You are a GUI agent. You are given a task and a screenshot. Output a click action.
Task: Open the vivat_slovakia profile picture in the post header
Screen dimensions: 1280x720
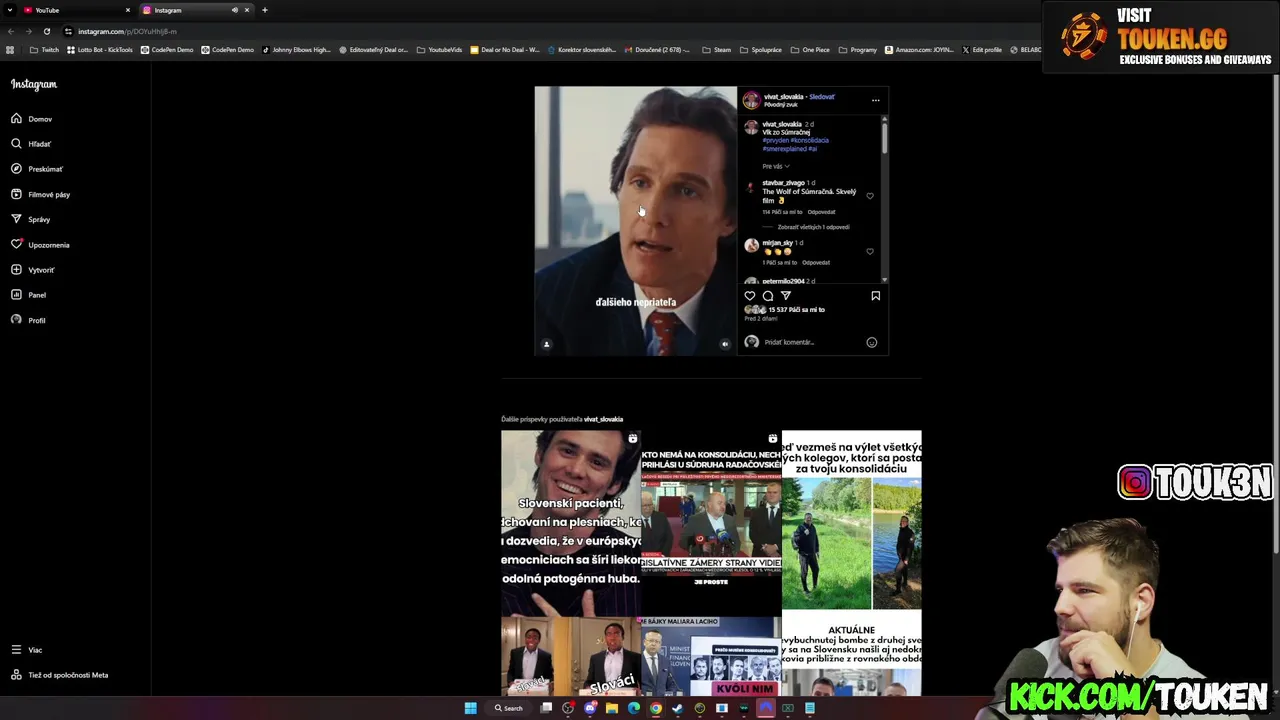(x=751, y=100)
